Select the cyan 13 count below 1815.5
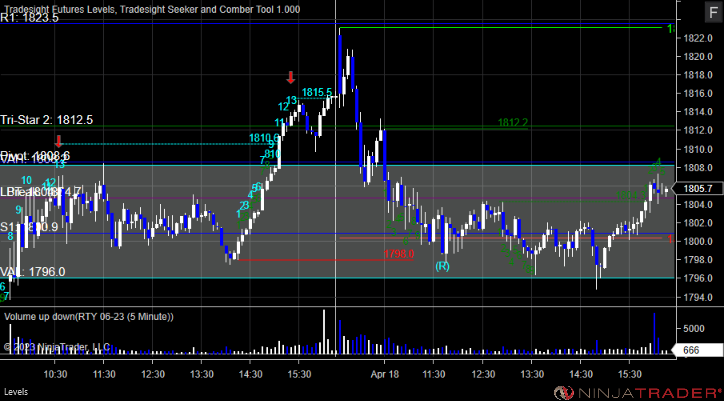The width and height of the screenshot is (724, 401). click(x=291, y=100)
